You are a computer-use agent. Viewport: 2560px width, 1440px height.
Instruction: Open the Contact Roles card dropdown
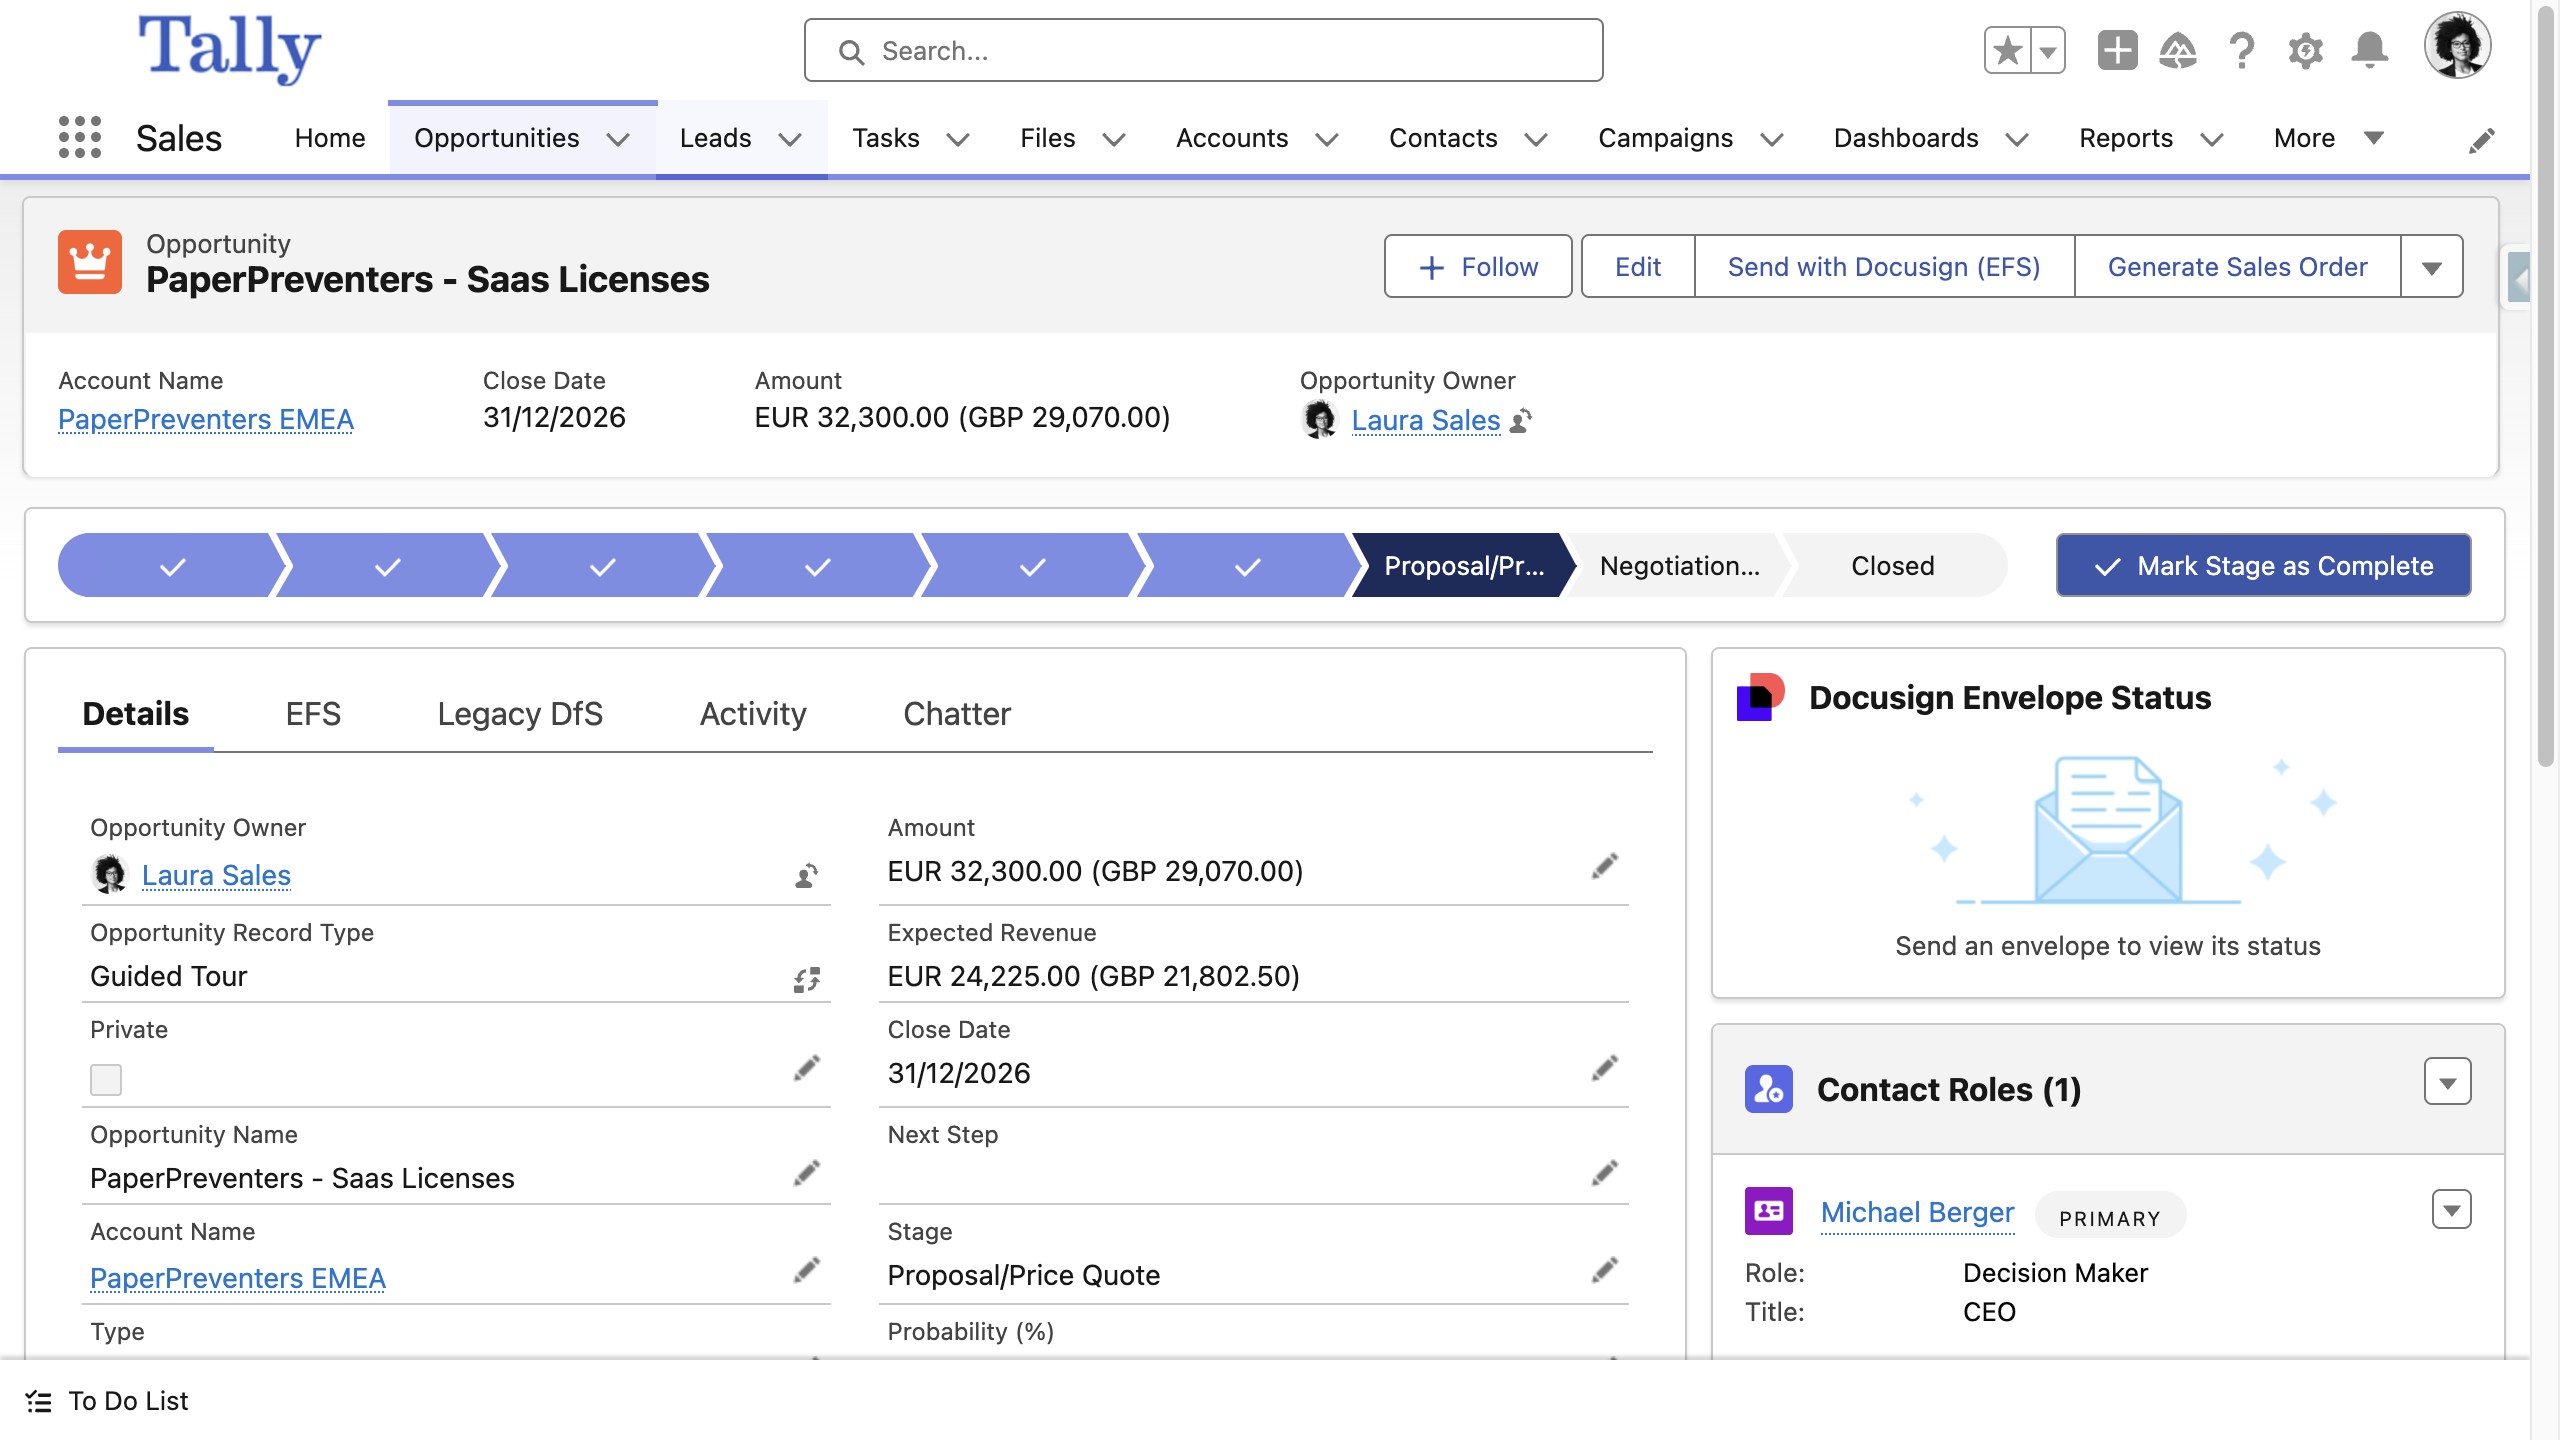click(2447, 1083)
